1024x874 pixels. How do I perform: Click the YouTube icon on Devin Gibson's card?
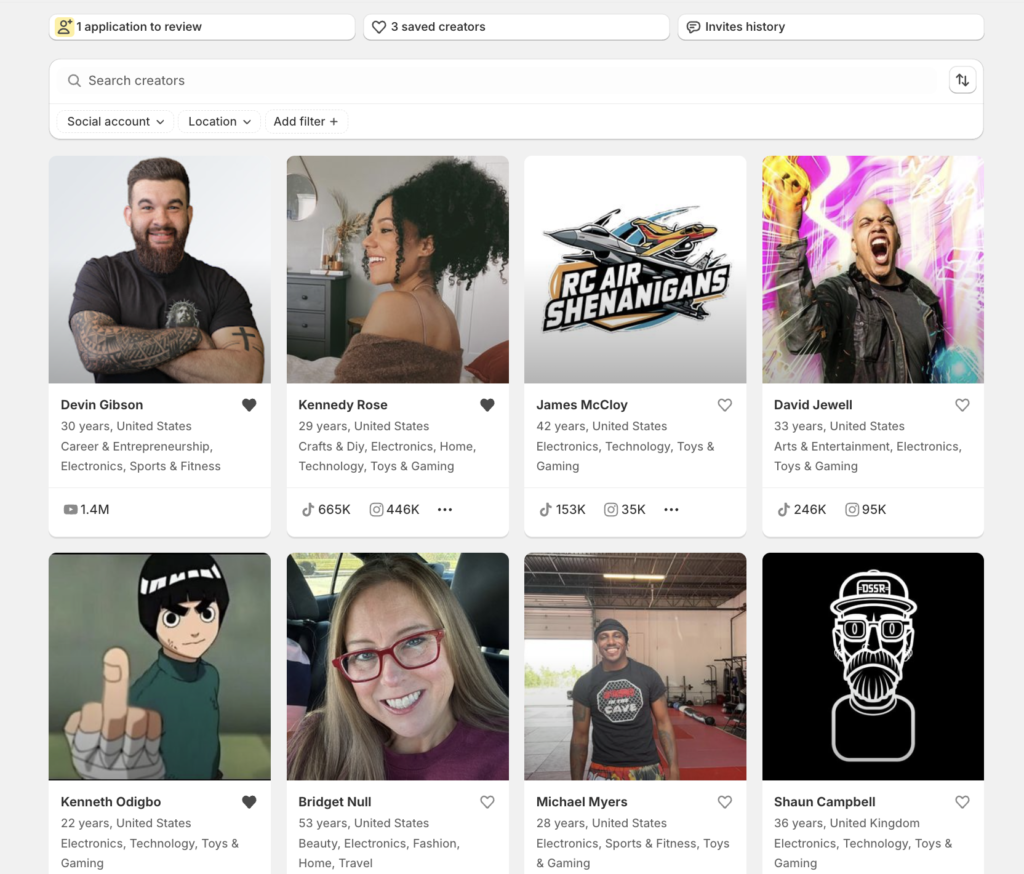70,510
